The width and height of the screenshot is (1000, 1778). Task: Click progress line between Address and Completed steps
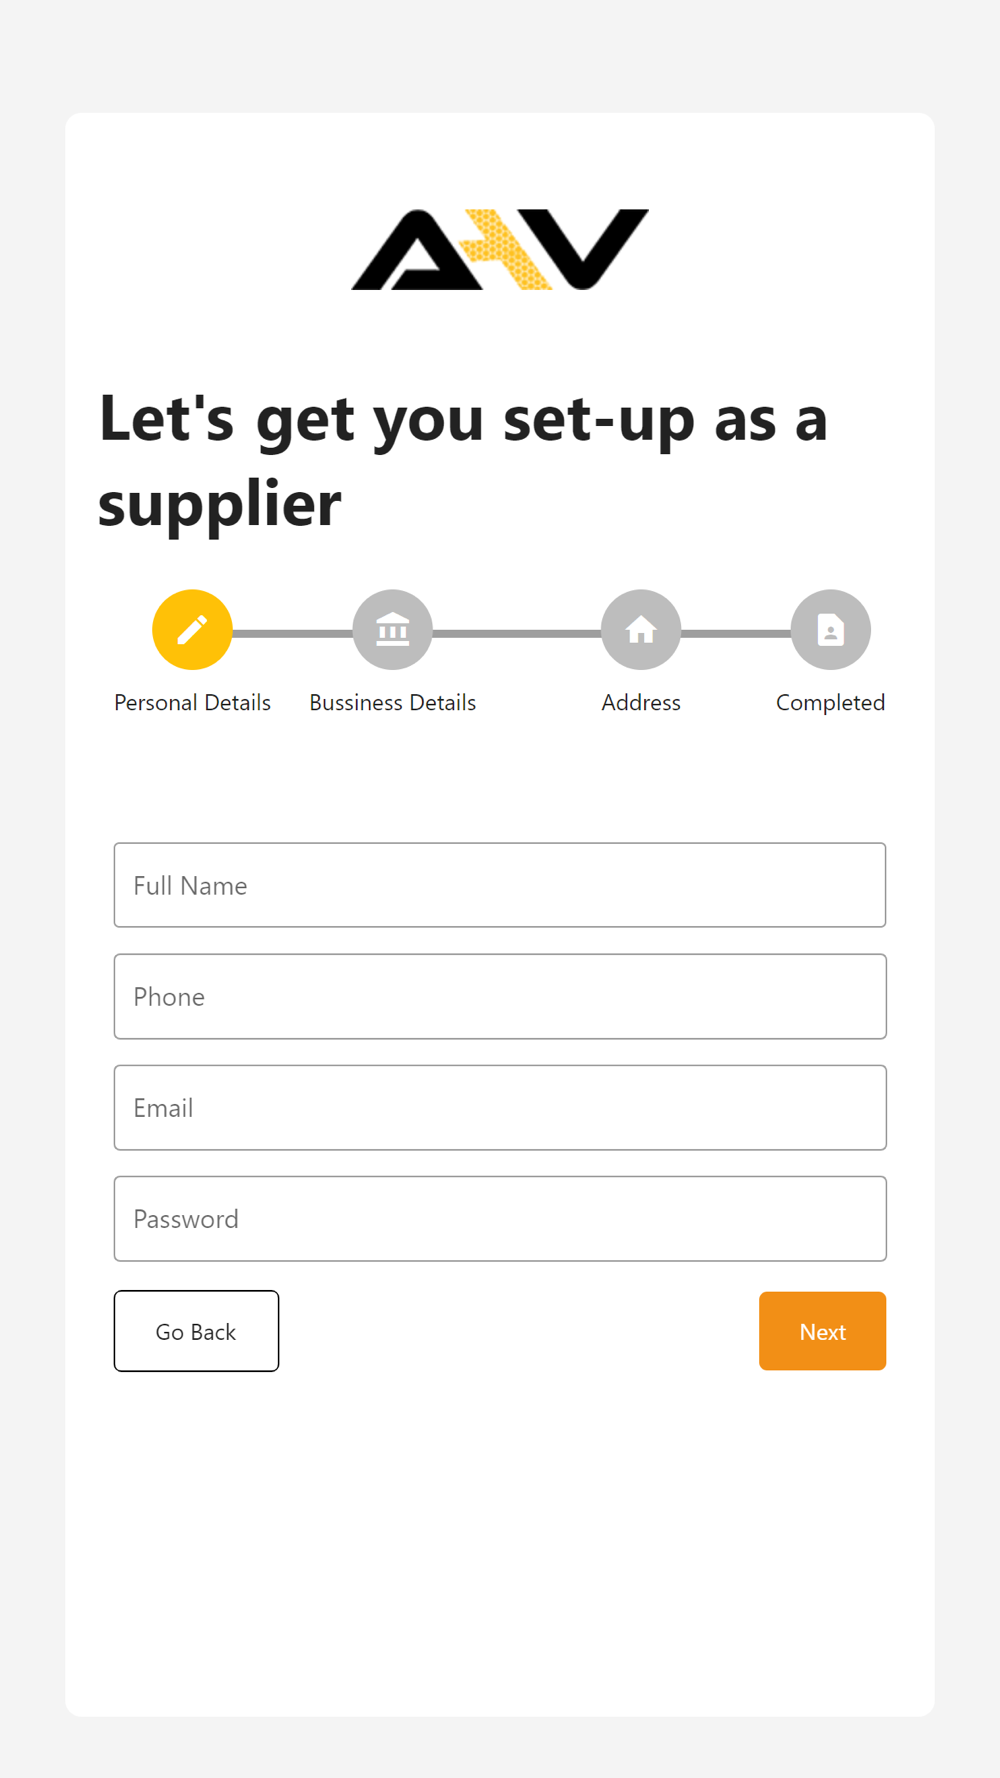pyautogui.click(x=736, y=634)
